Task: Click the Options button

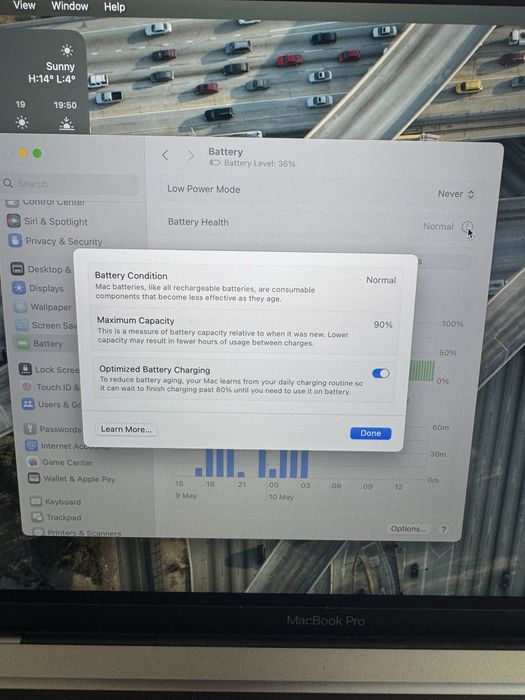Action: (x=408, y=529)
